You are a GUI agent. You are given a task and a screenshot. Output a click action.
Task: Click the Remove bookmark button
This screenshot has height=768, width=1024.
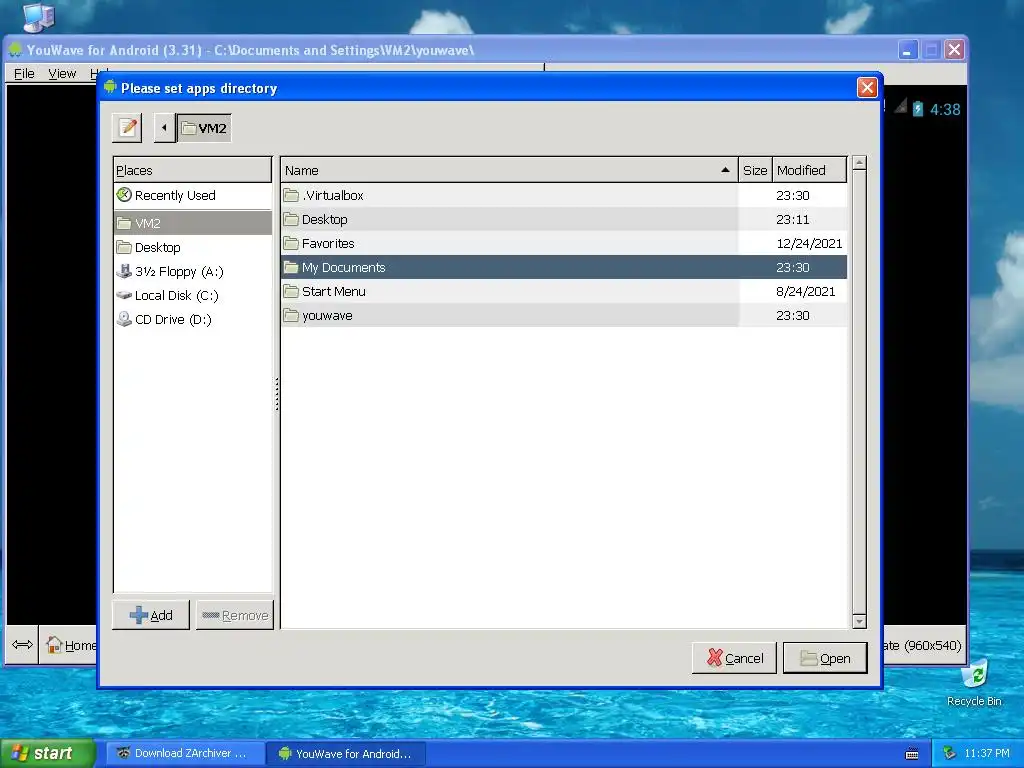click(235, 615)
